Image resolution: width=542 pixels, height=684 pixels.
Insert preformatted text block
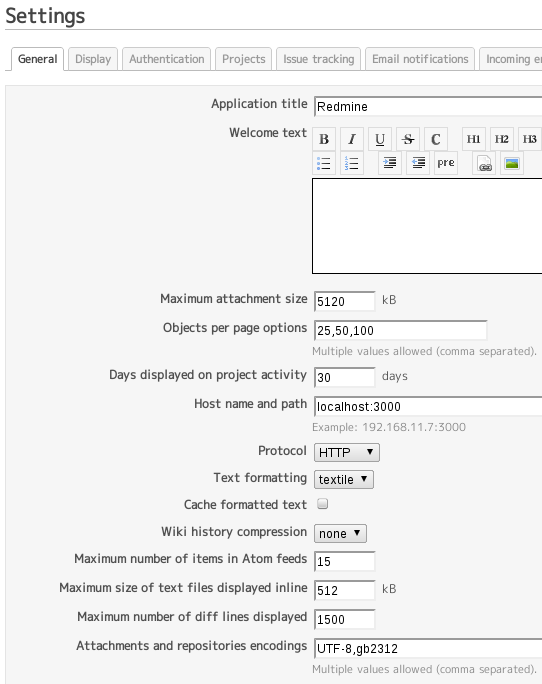coord(446,163)
